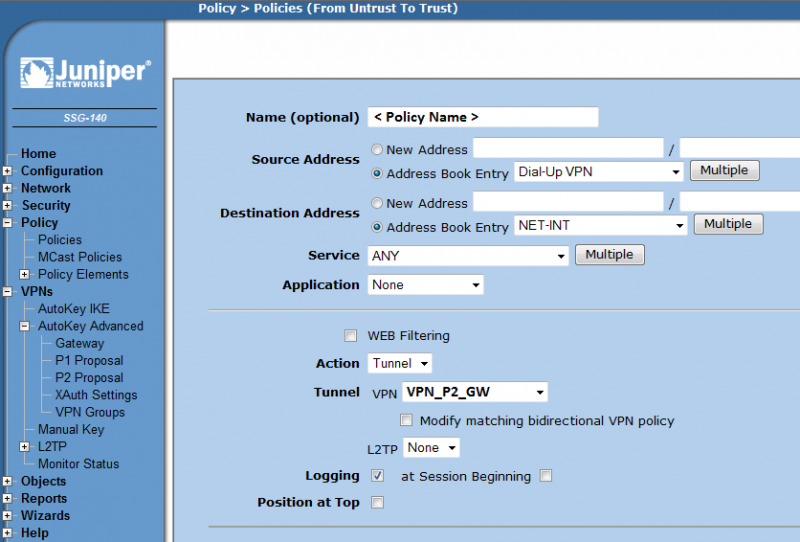Viewport: 800px width, 542px height.
Task: Open the L2TP None dropdown
Action: pyautogui.click(x=431, y=448)
